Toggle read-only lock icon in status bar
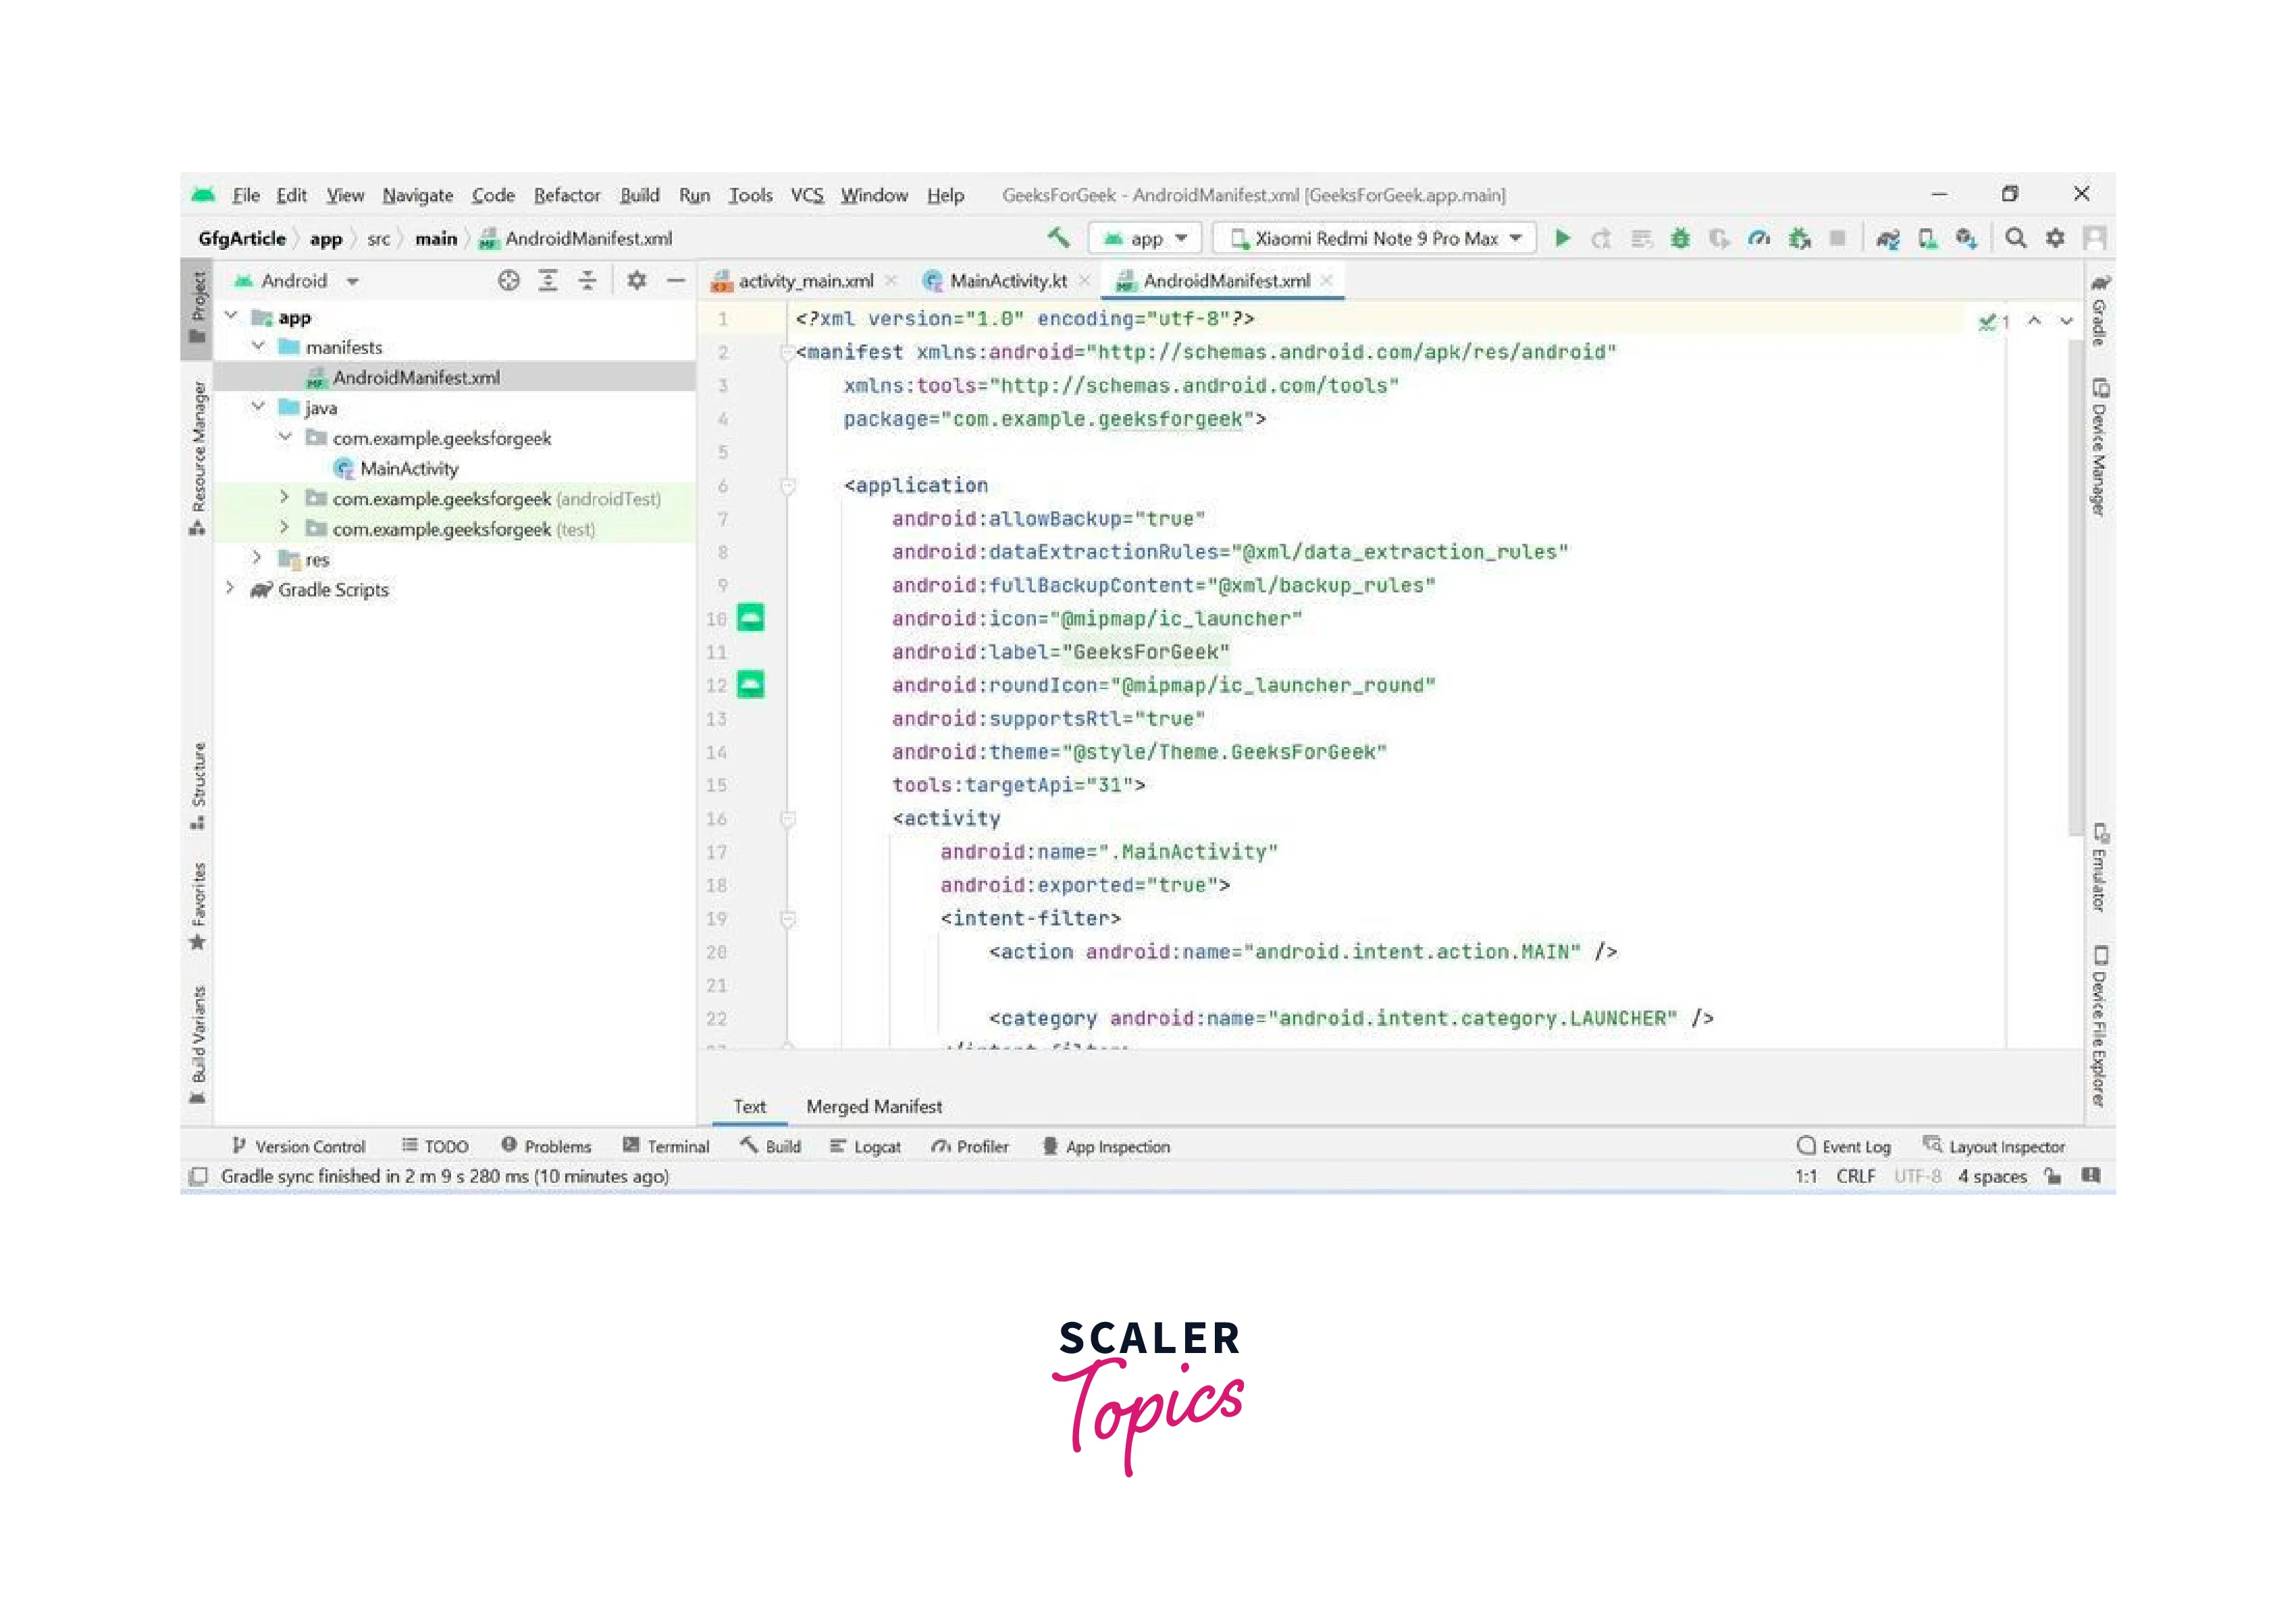This screenshot has width=2296, height=1607. [2053, 1176]
